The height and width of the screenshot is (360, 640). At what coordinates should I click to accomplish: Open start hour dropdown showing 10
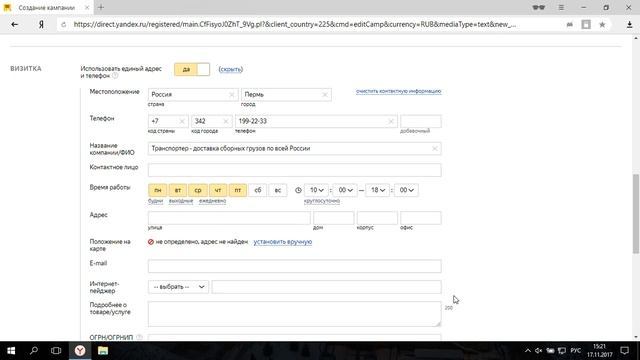[316, 190]
